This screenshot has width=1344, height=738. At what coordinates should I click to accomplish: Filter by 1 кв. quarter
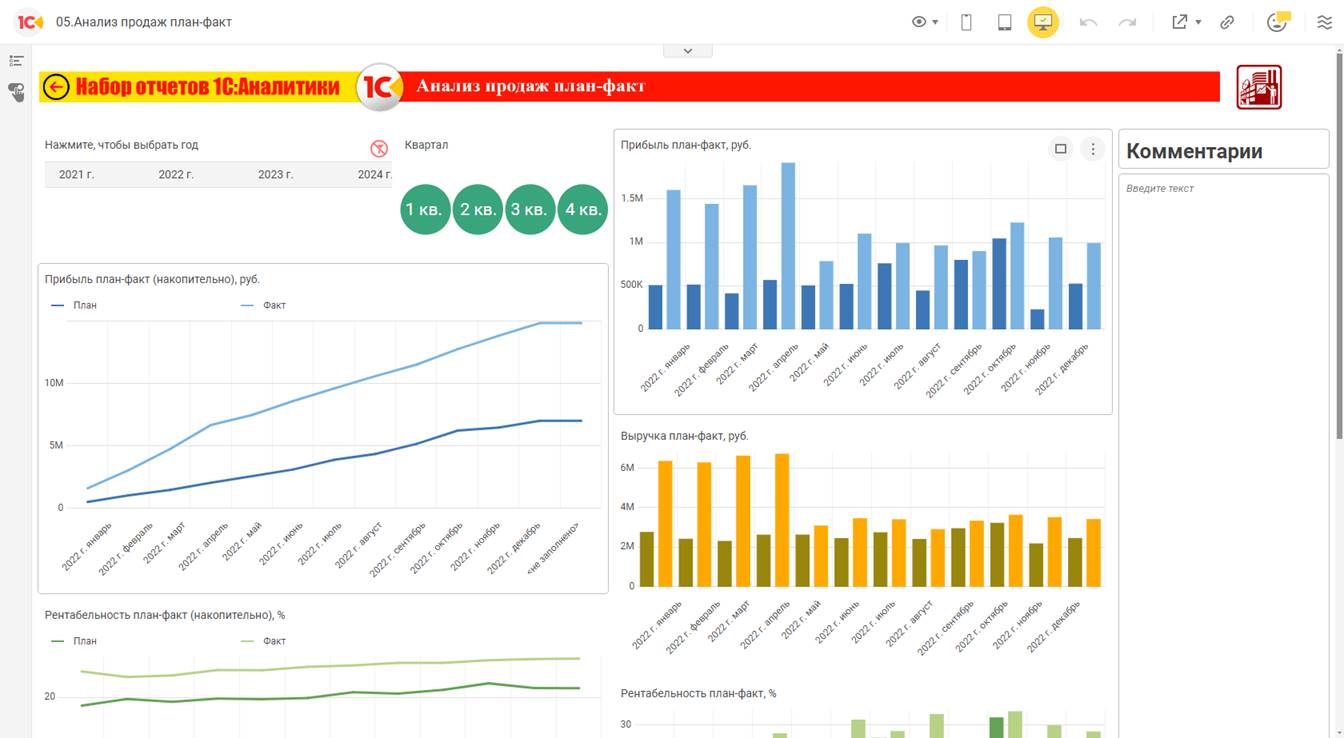click(425, 210)
